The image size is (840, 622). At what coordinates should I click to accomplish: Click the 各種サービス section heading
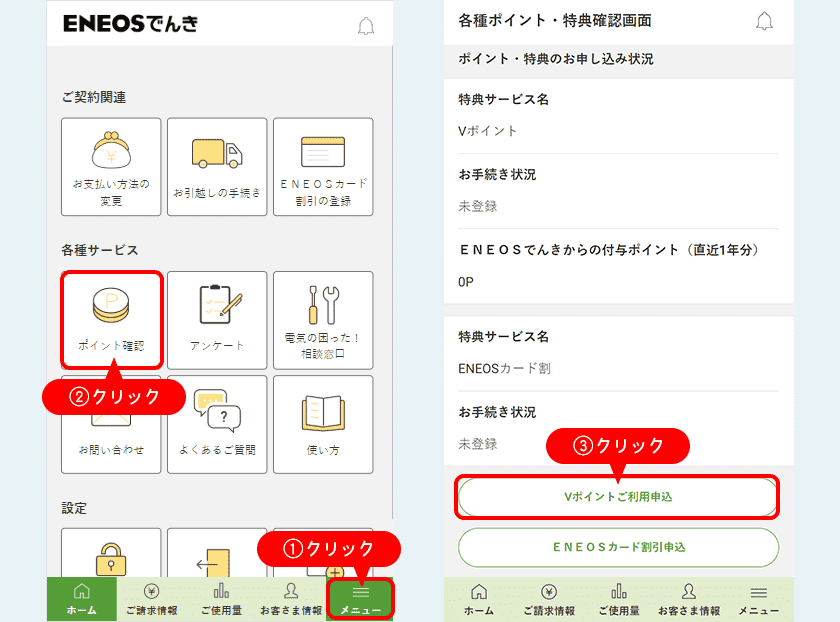point(100,250)
